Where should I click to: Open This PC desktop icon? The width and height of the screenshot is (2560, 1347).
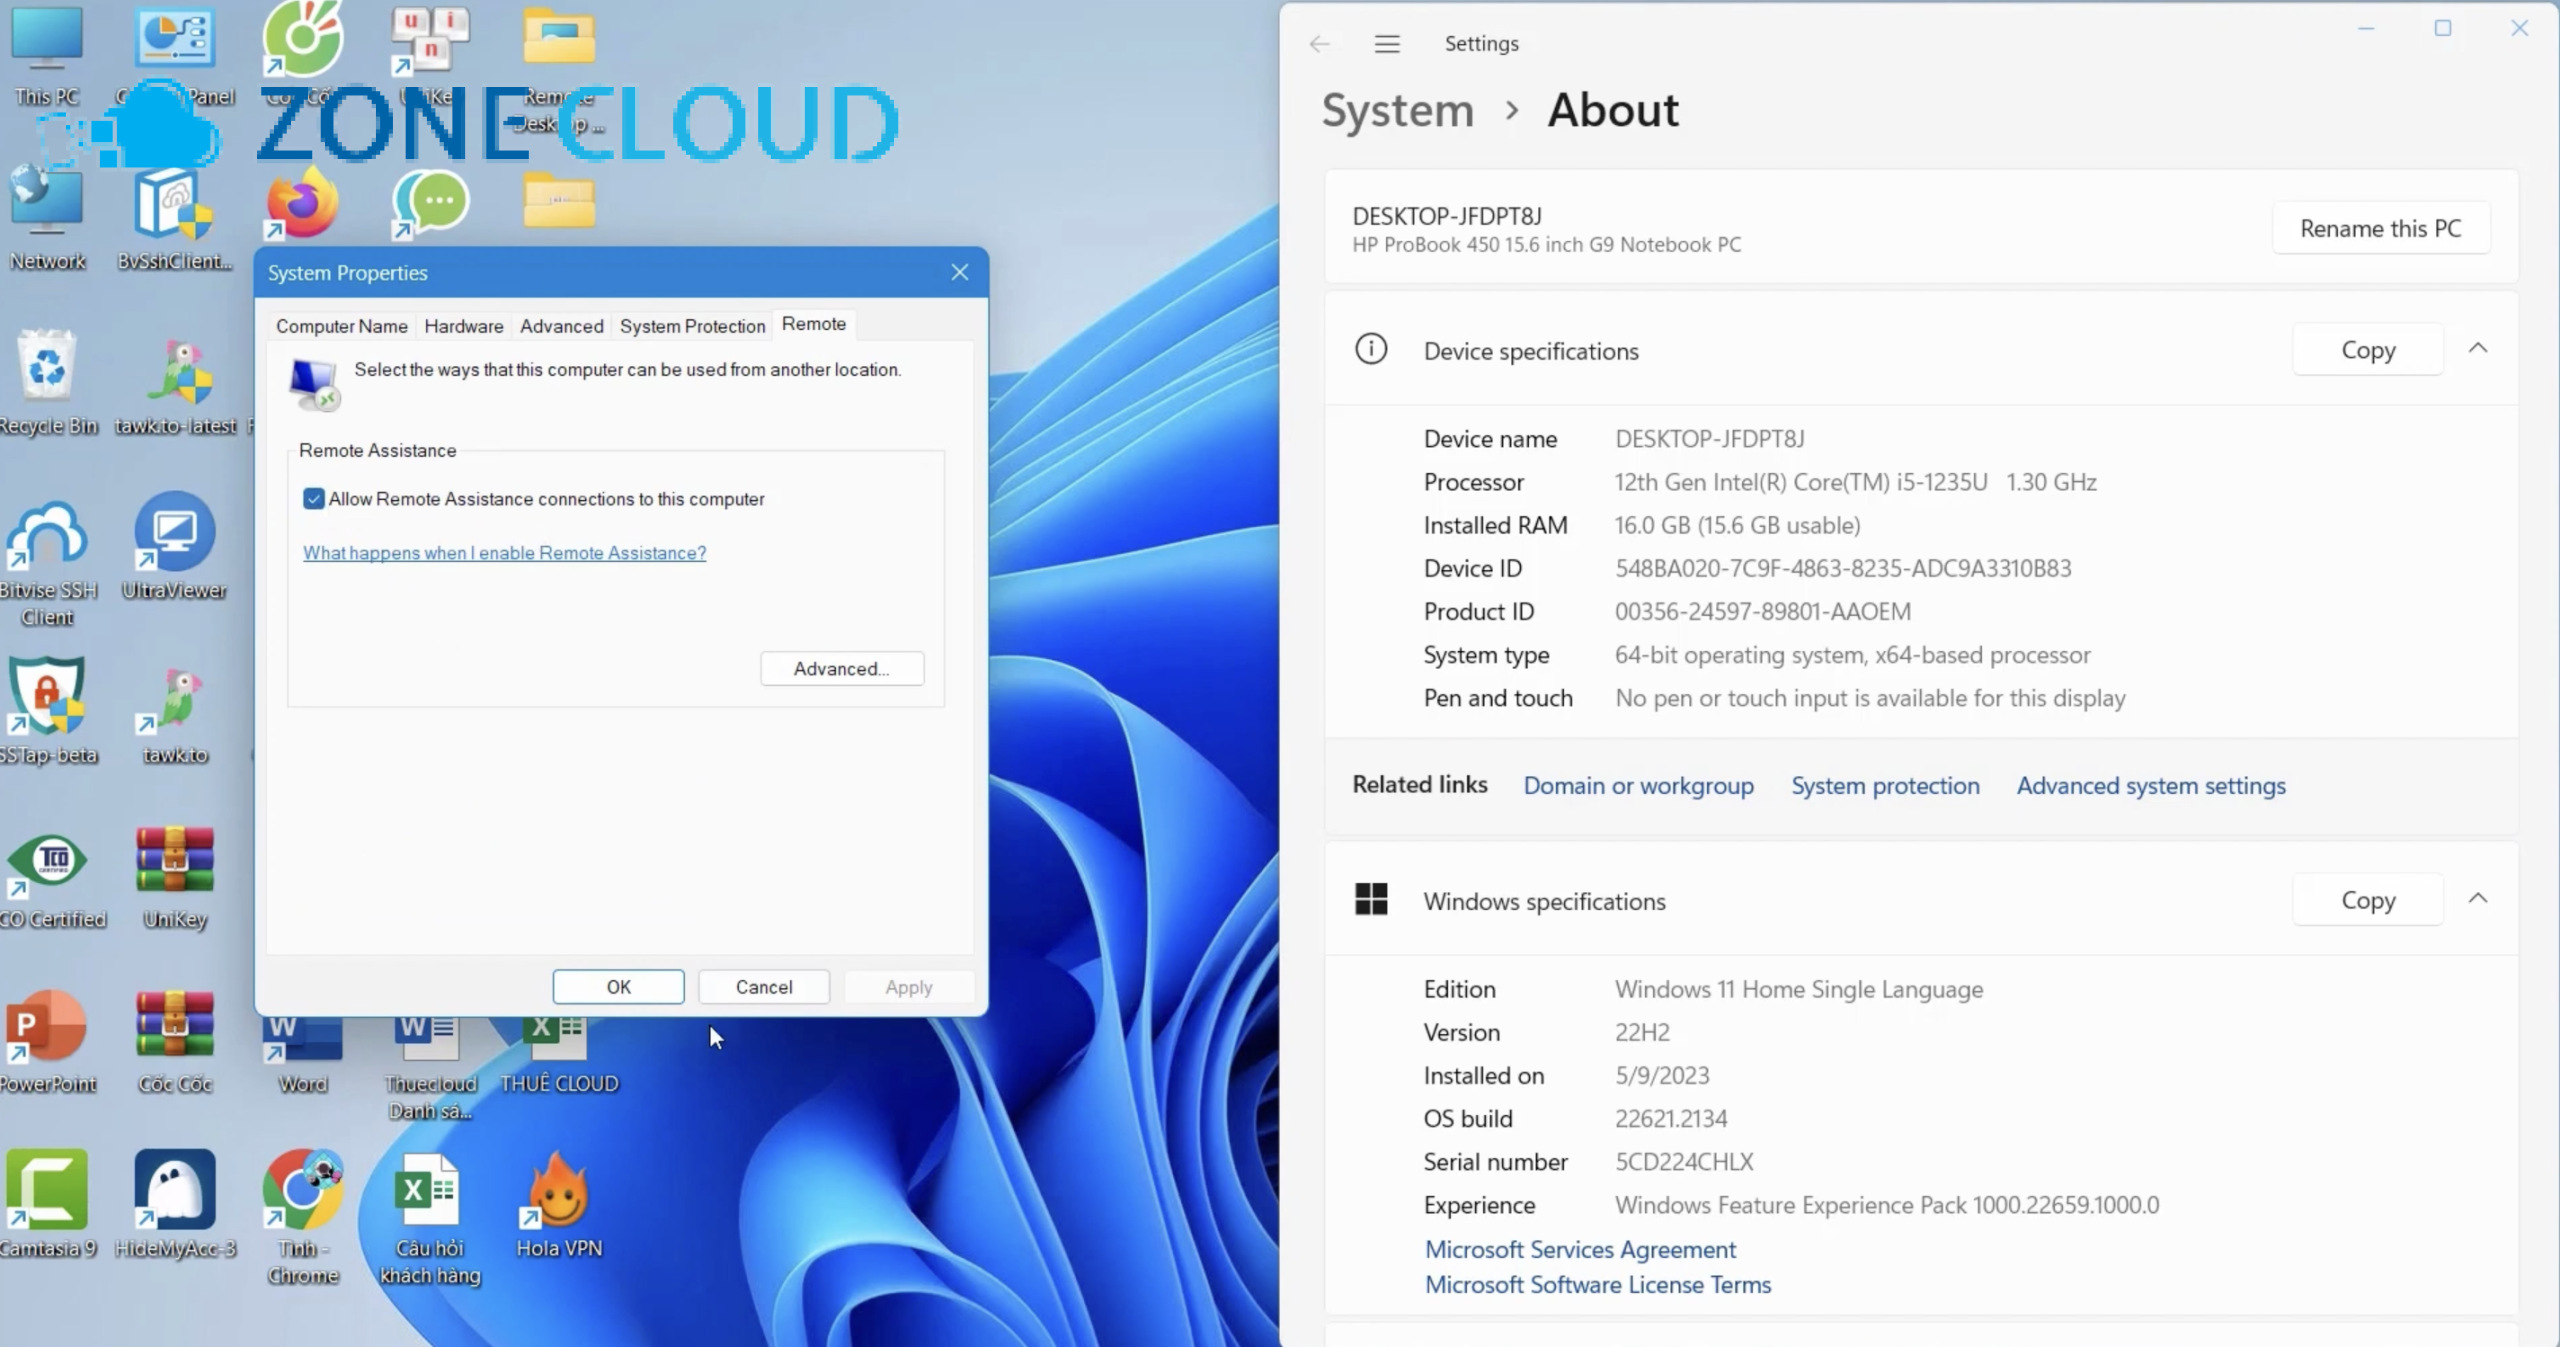[x=46, y=55]
